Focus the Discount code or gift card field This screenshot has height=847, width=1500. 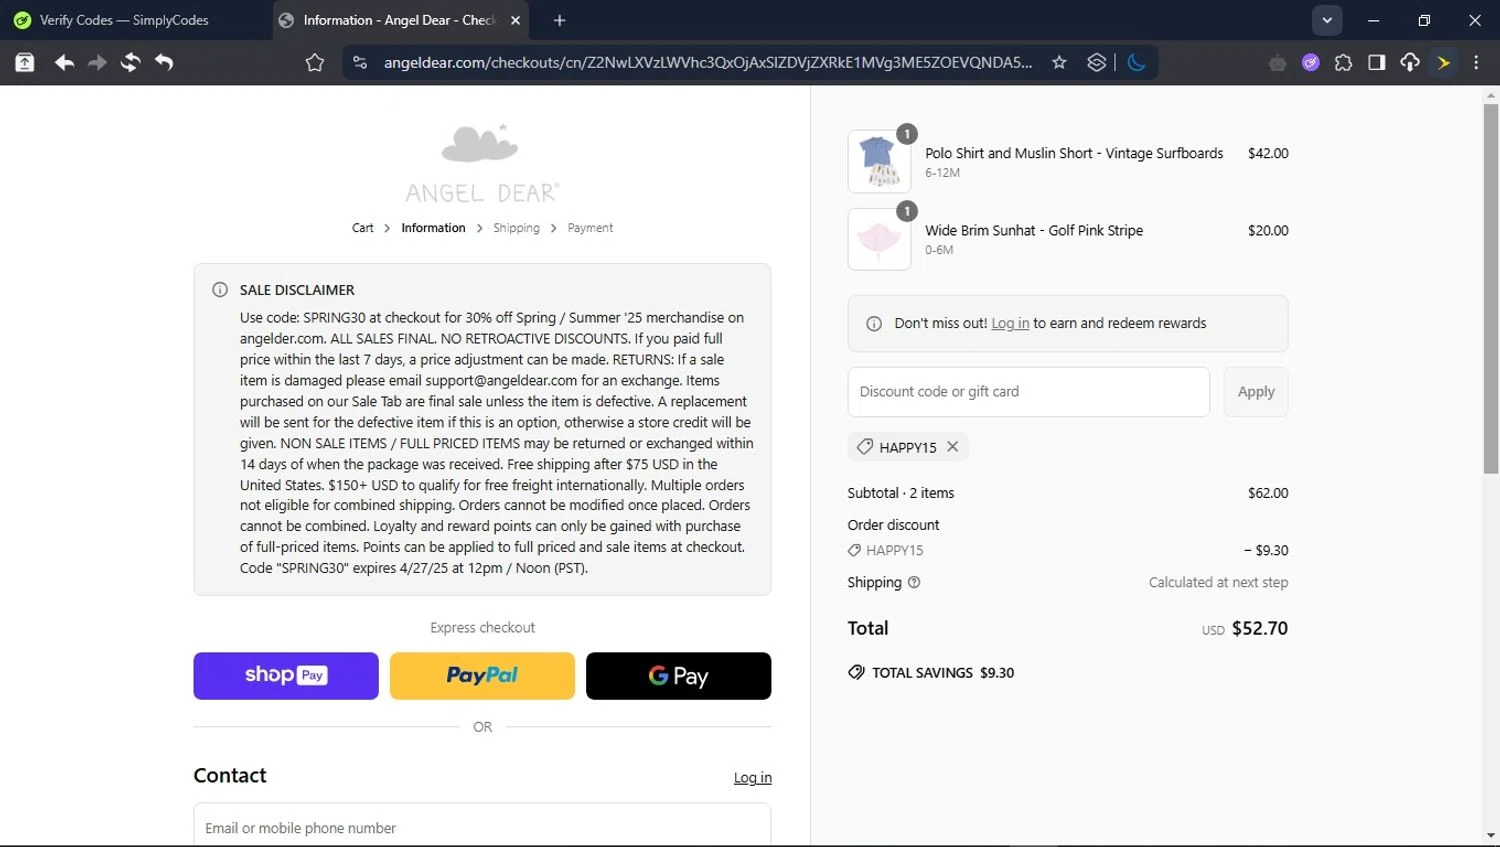[x=1028, y=392]
